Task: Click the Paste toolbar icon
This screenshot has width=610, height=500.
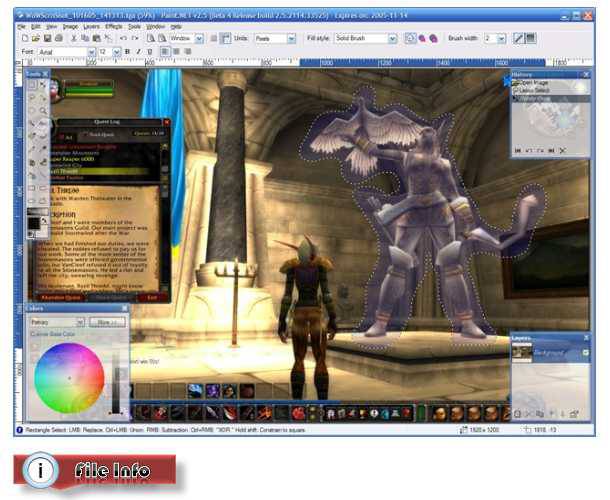Action: [x=96, y=38]
